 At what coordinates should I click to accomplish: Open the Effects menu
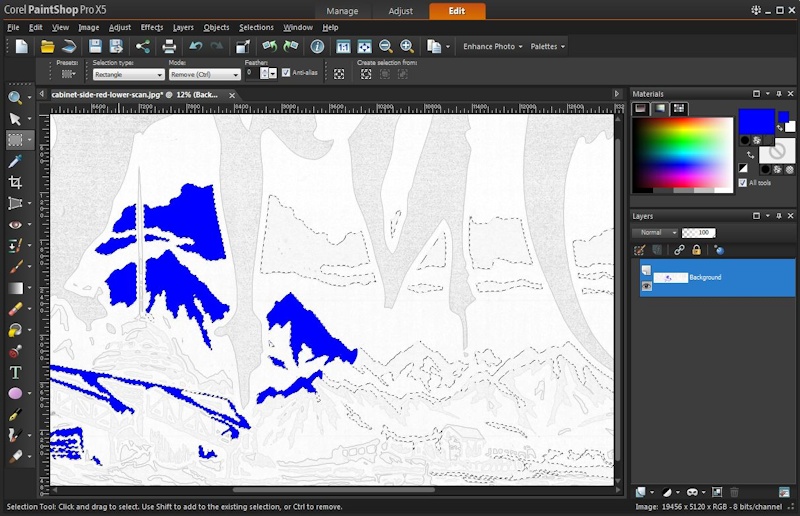click(x=152, y=28)
